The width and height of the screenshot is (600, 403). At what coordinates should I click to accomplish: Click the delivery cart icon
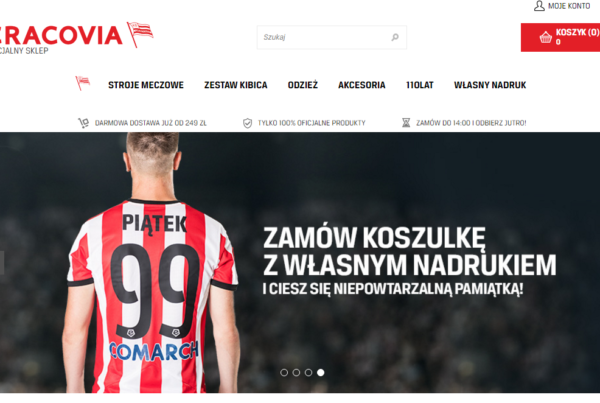(x=83, y=123)
